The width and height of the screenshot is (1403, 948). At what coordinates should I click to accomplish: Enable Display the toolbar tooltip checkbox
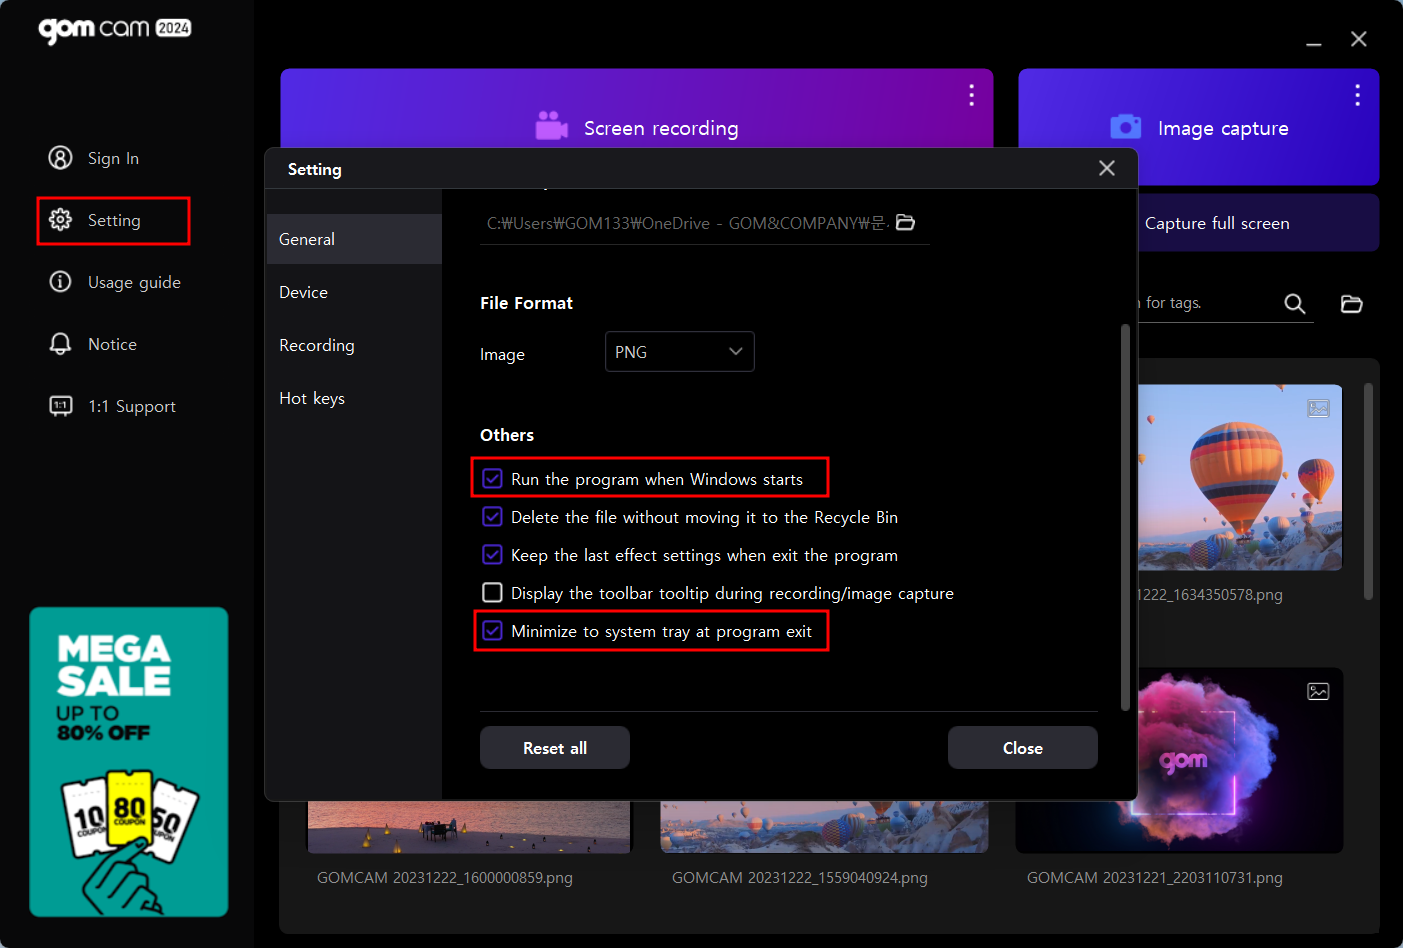[x=493, y=593]
